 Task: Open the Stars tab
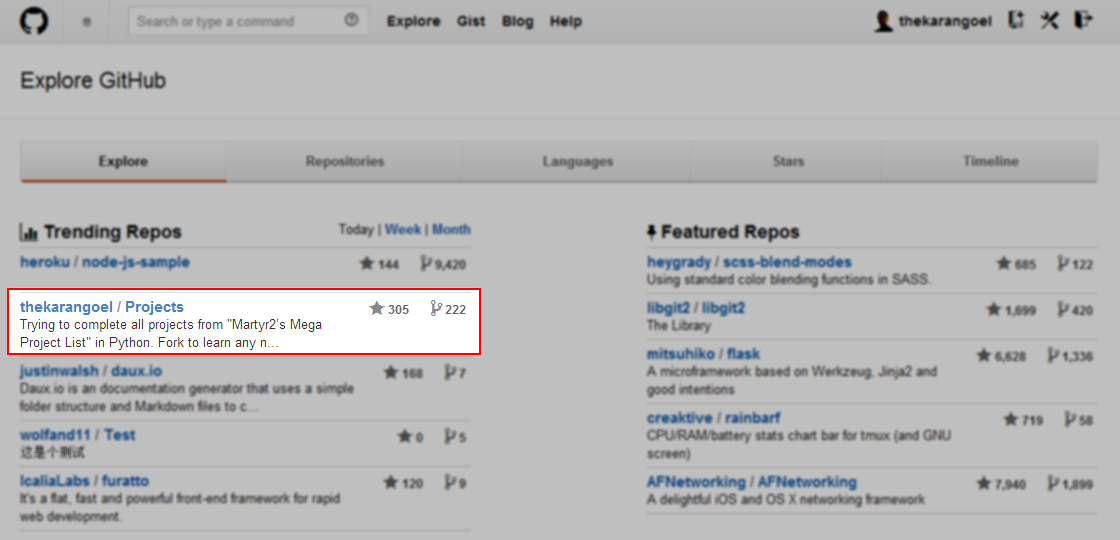click(x=788, y=161)
